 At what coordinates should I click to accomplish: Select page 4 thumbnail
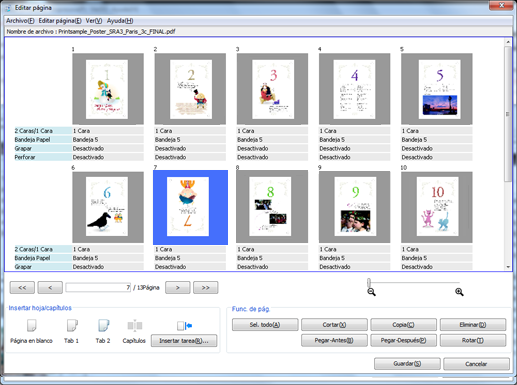coord(354,89)
